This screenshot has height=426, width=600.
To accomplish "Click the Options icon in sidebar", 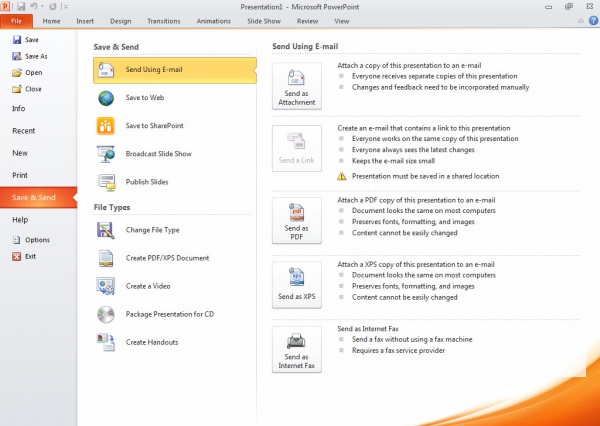I will click(x=16, y=240).
